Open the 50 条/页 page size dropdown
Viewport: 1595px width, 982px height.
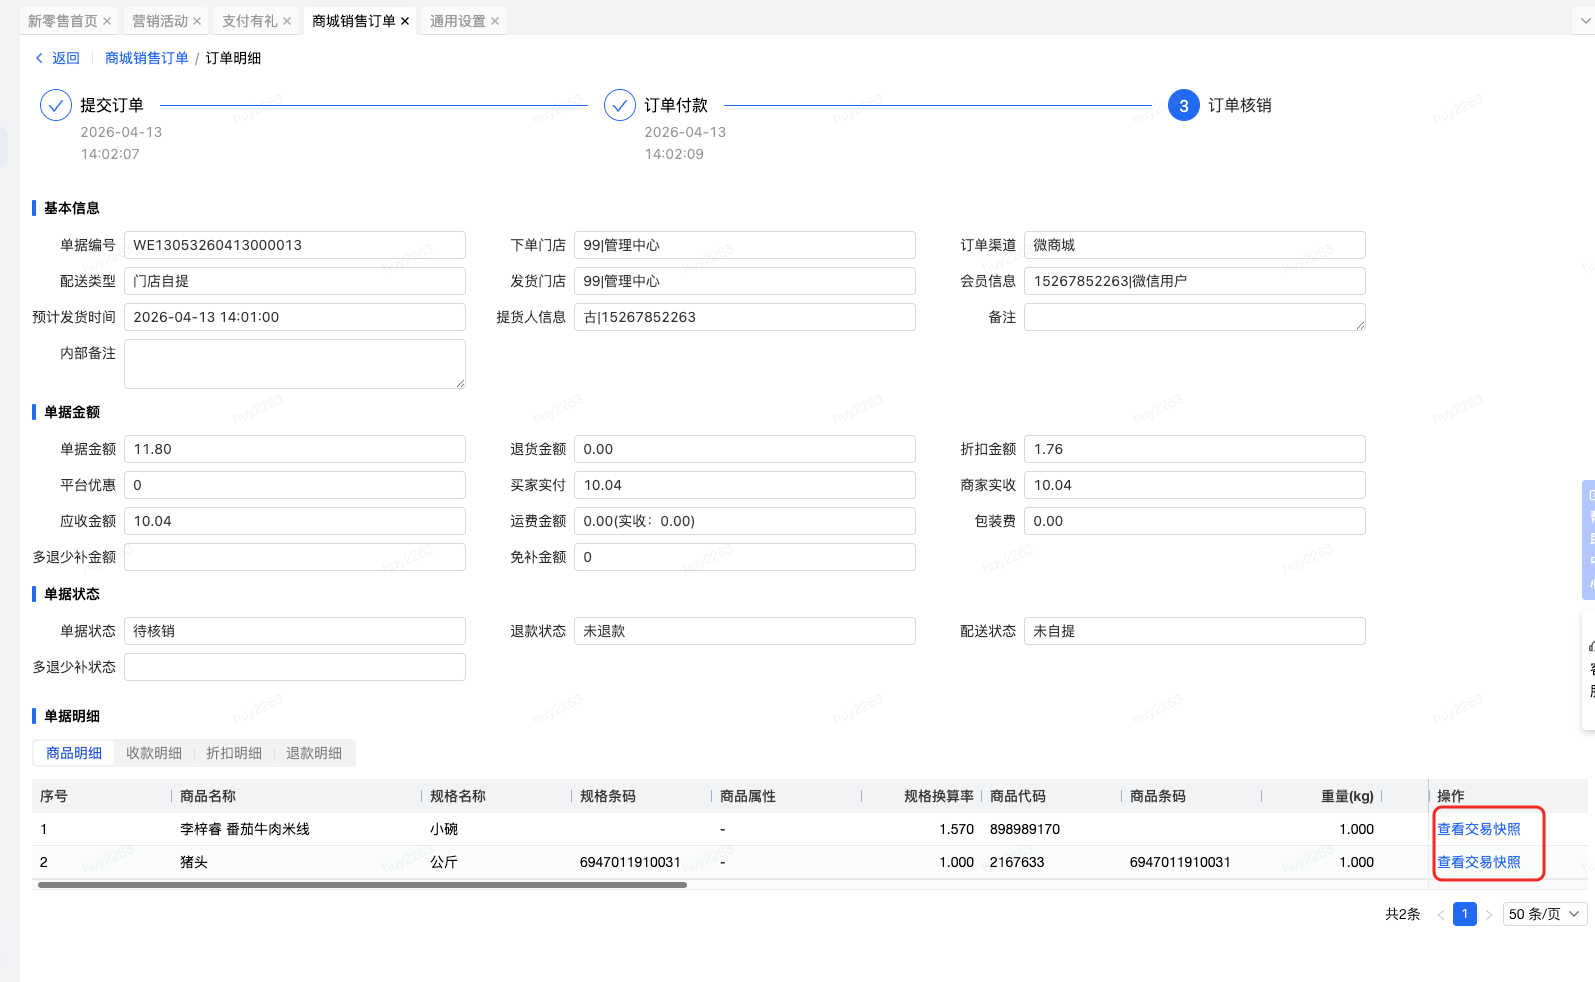1545,914
